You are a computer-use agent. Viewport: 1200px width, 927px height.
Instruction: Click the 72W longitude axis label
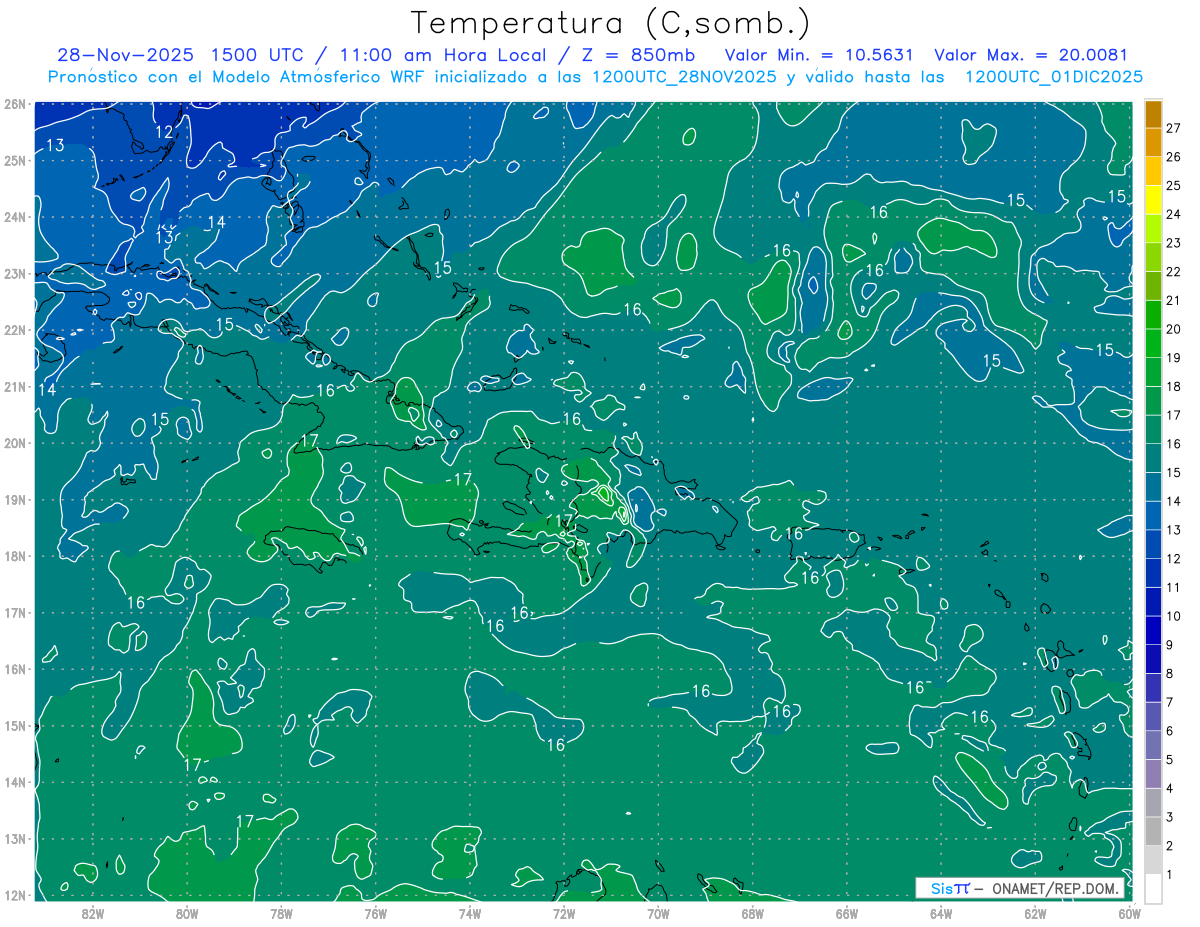(x=564, y=914)
